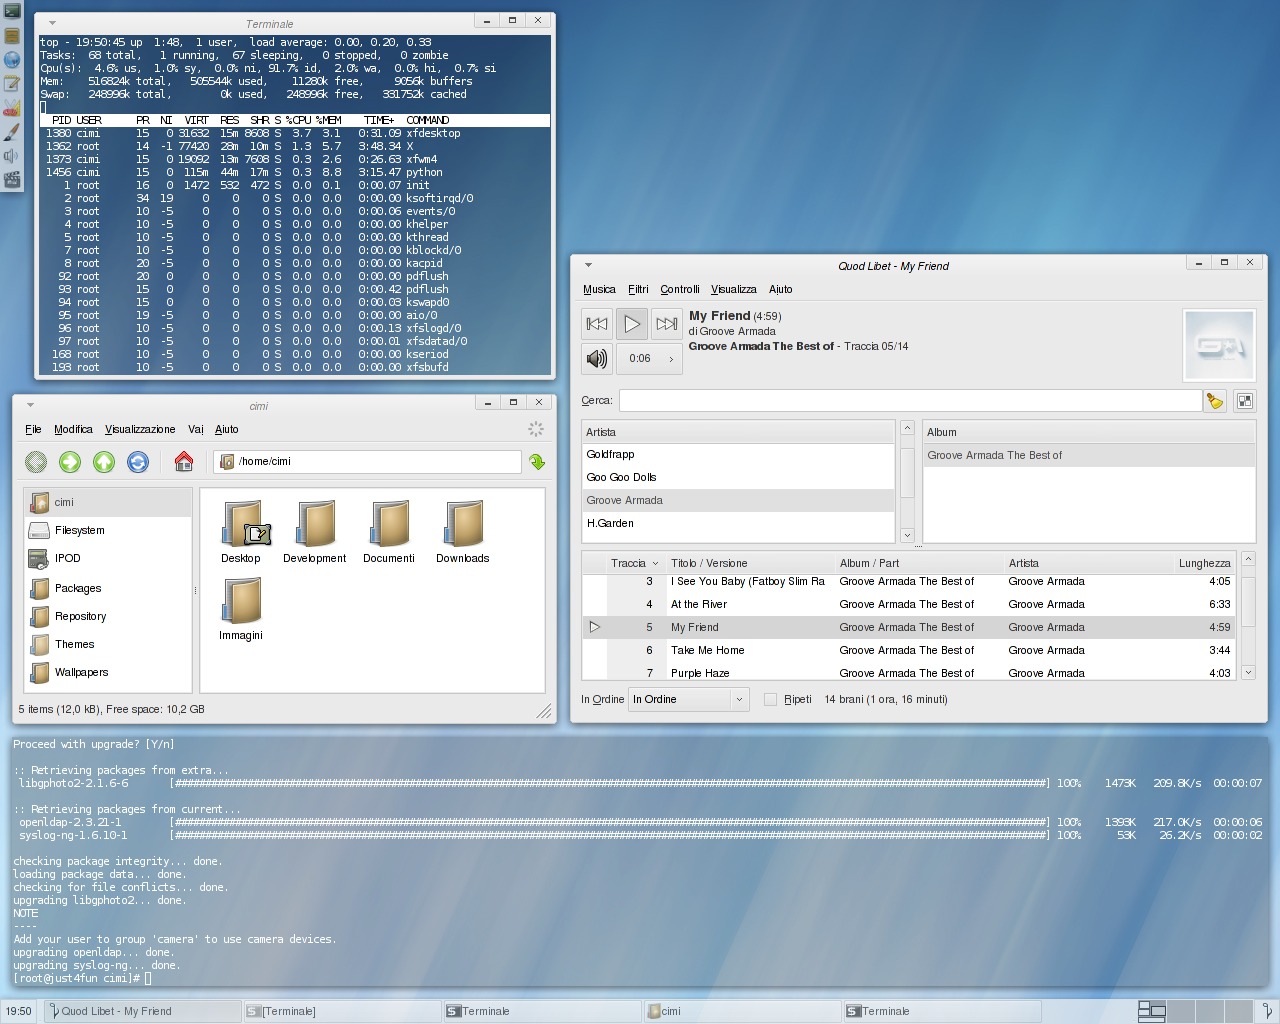This screenshot has height=1024, width=1280.
Task: Open the Visualizzazione menu
Action: (x=140, y=429)
